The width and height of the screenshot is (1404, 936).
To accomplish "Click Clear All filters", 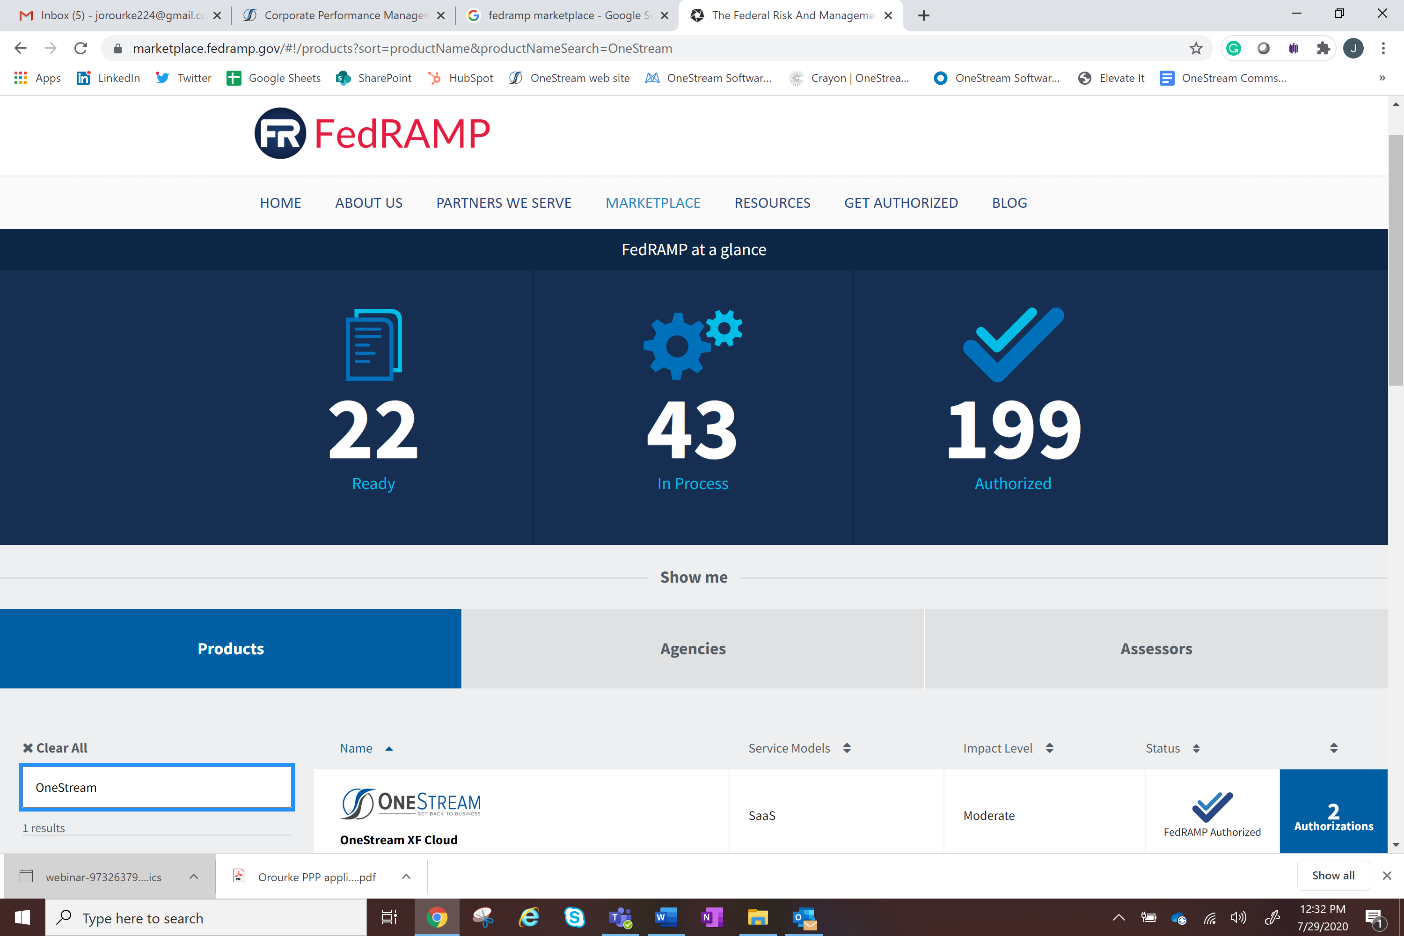I will [x=55, y=748].
